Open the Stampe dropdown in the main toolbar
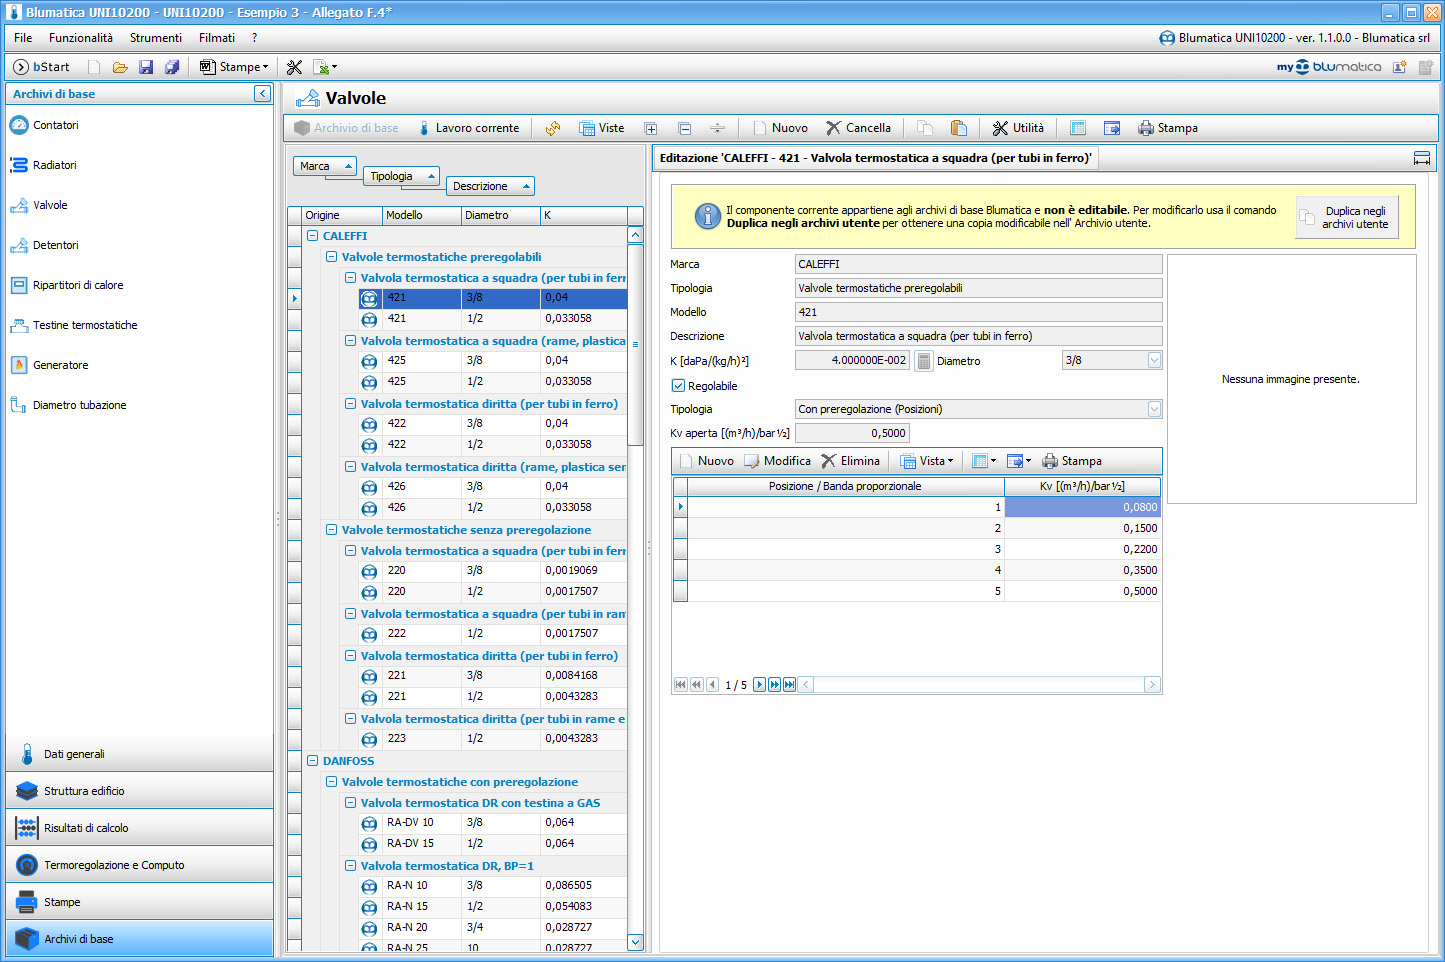 coord(234,67)
